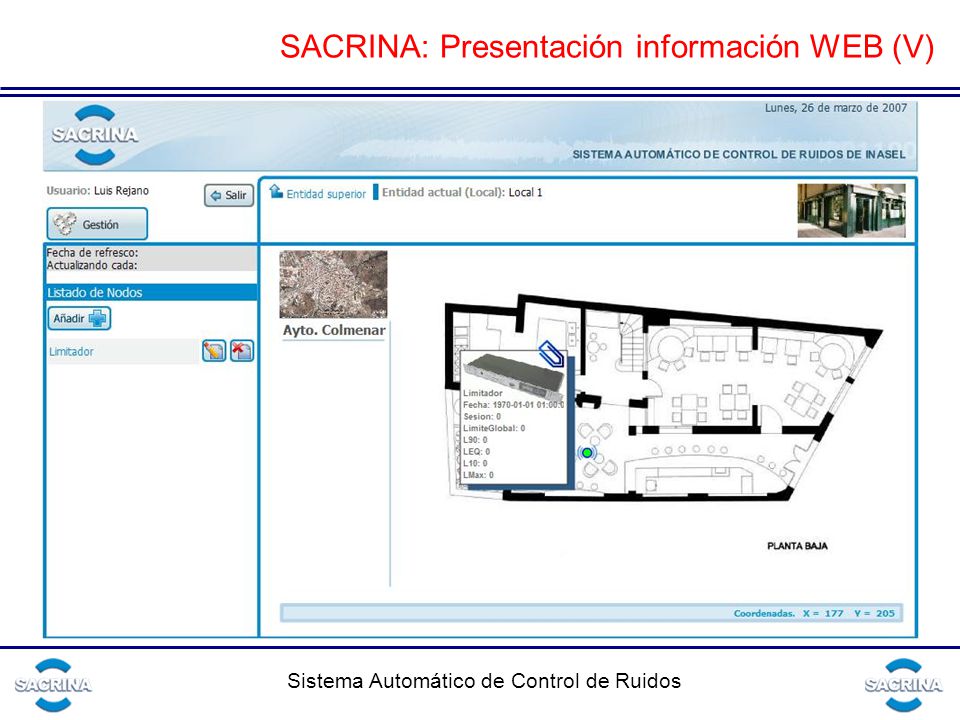Click the 'LimiteGlobal: 0' value in popup
The width and height of the screenshot is (960, 720).
point(494,428)
